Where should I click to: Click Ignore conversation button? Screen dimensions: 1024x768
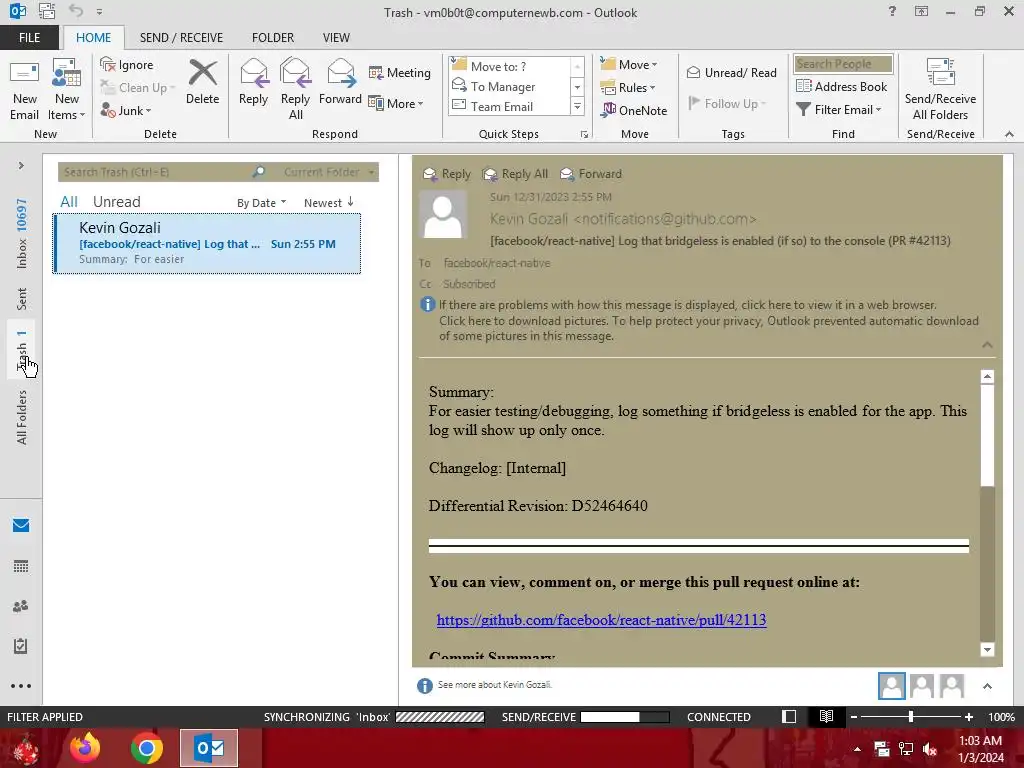coord(127,65)
